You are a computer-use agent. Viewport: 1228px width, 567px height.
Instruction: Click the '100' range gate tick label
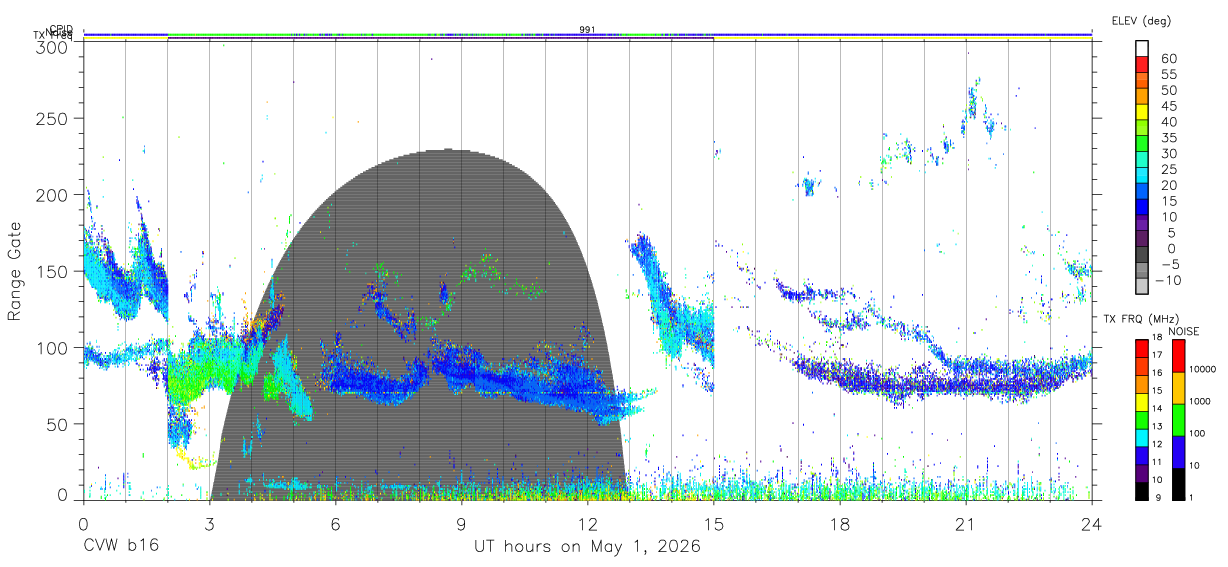[54, 347]
